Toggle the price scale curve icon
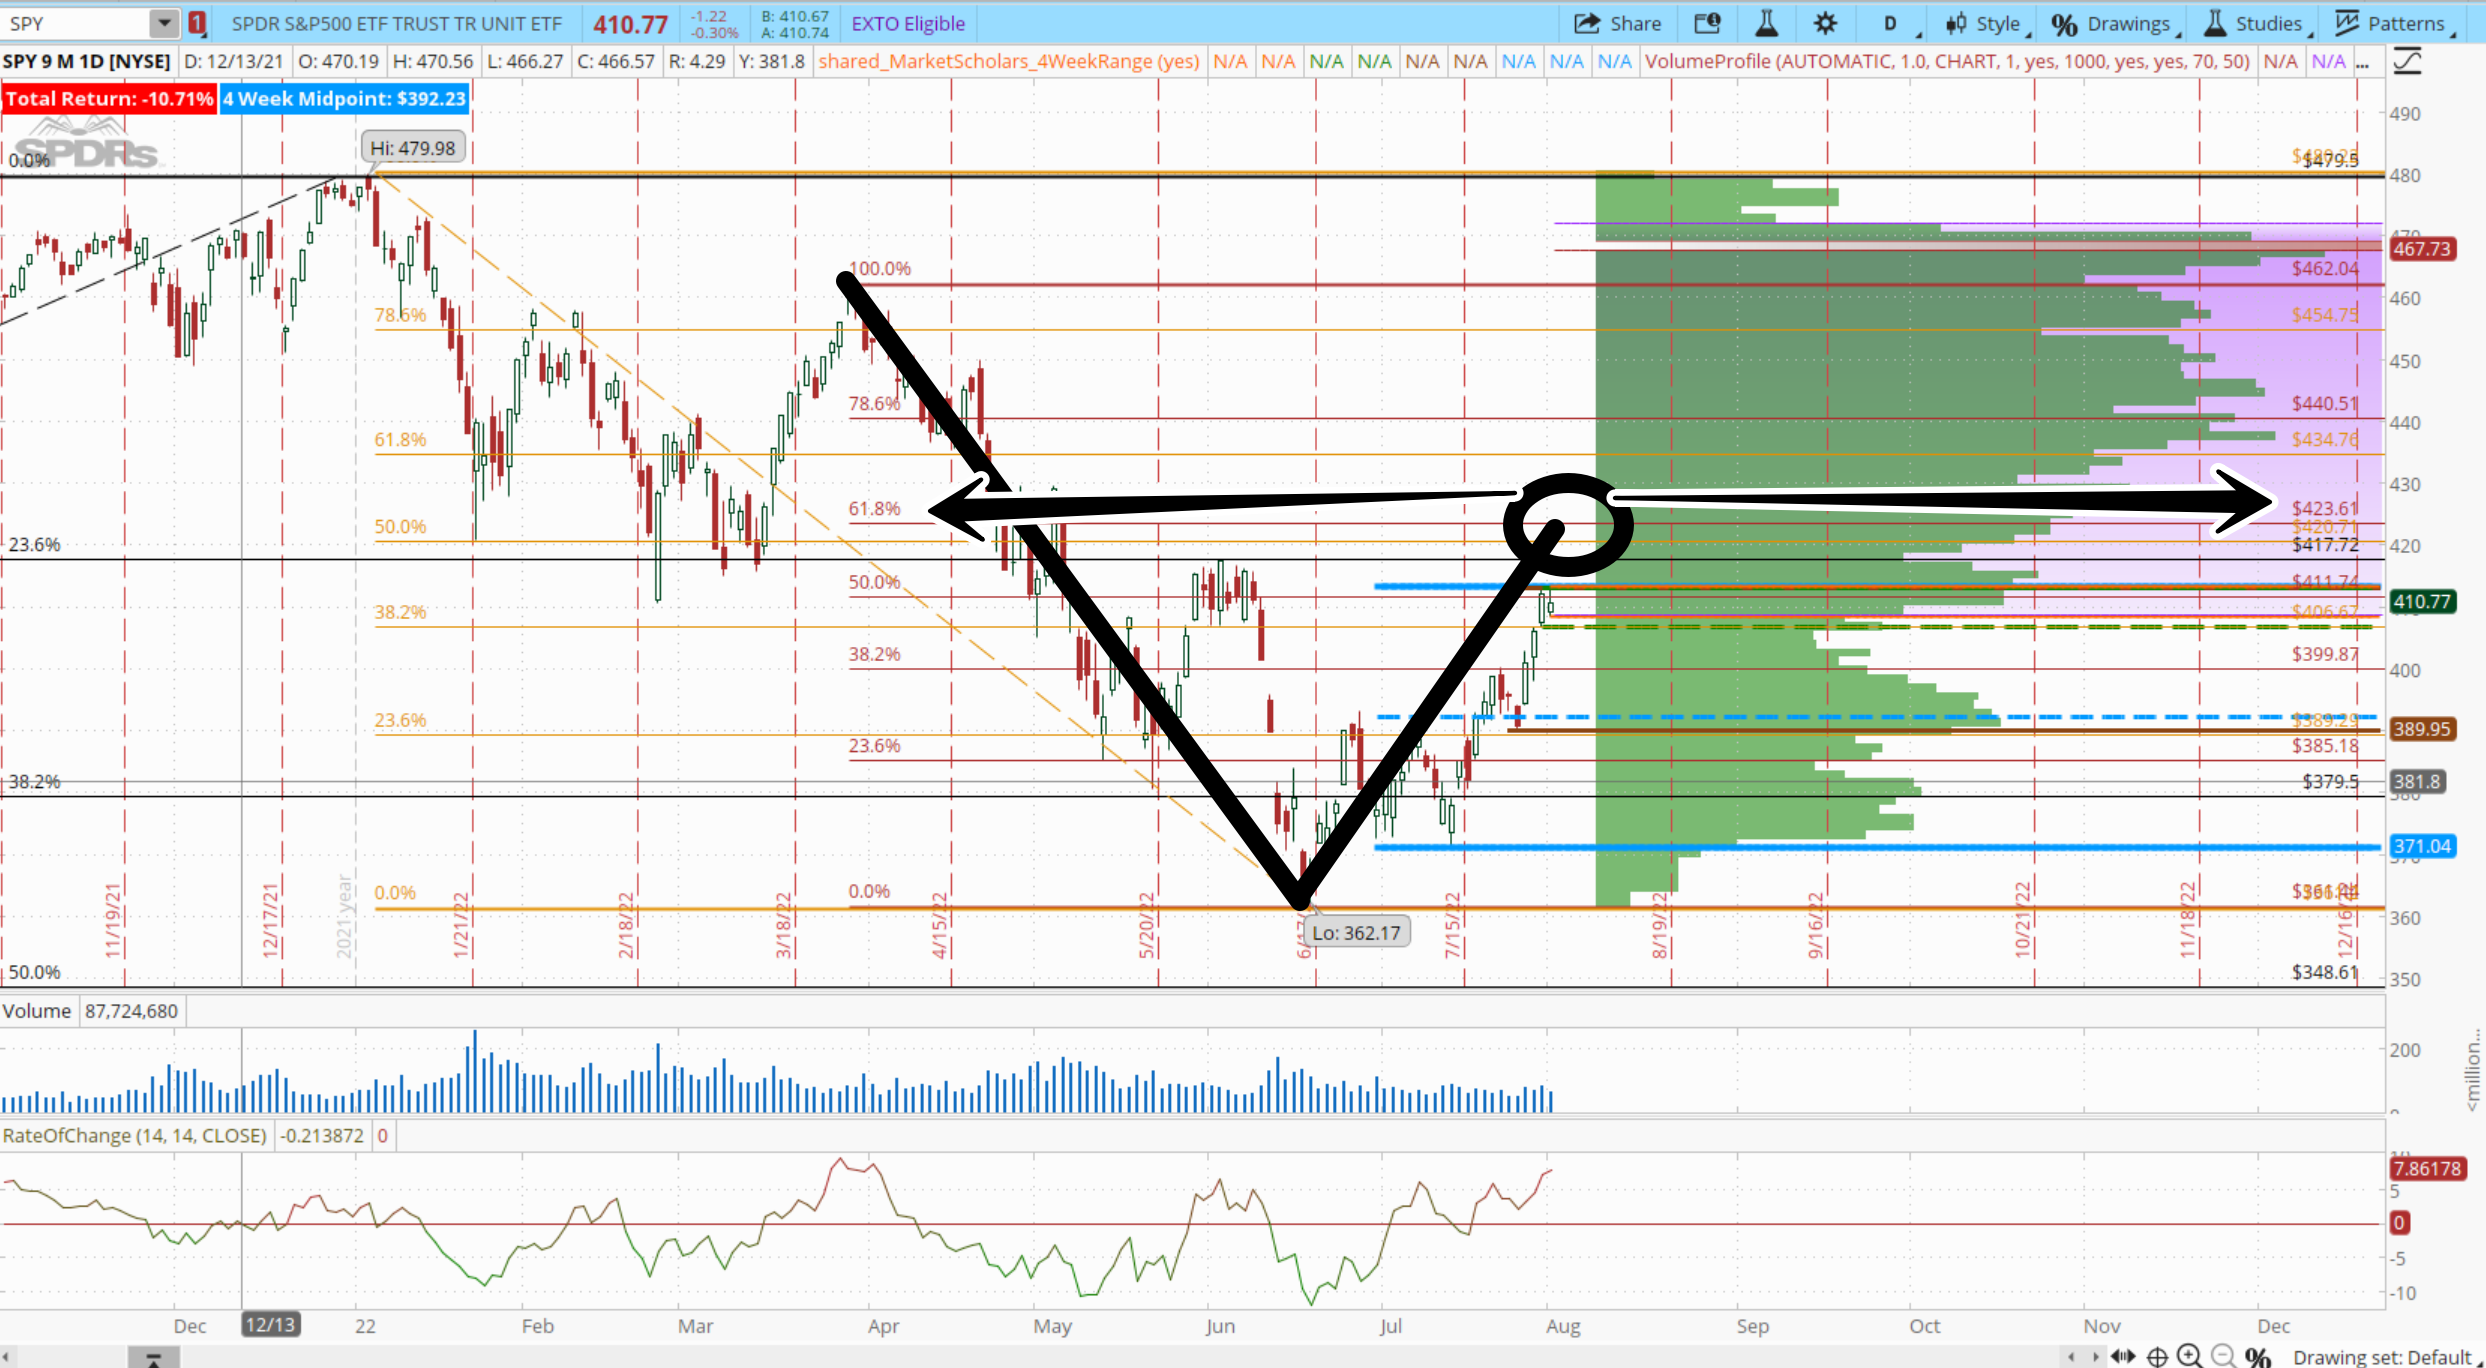Viewport: 2486px width, 1368px height. [x=2408, y=61]
